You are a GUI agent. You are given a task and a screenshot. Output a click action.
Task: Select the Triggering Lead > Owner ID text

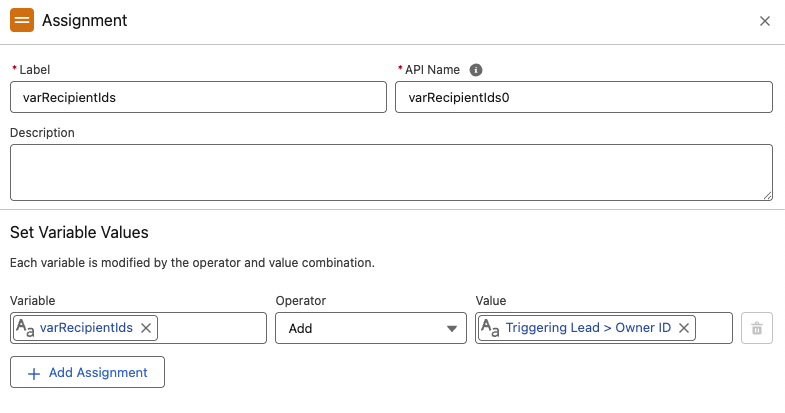coord(588,328)
